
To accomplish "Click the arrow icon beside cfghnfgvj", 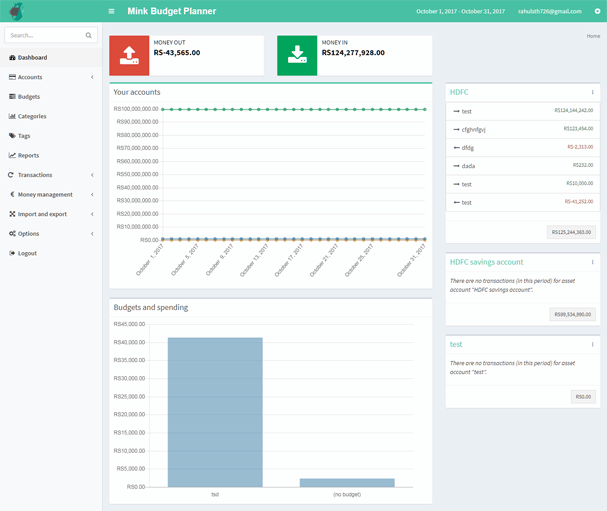I will point(456,129).
